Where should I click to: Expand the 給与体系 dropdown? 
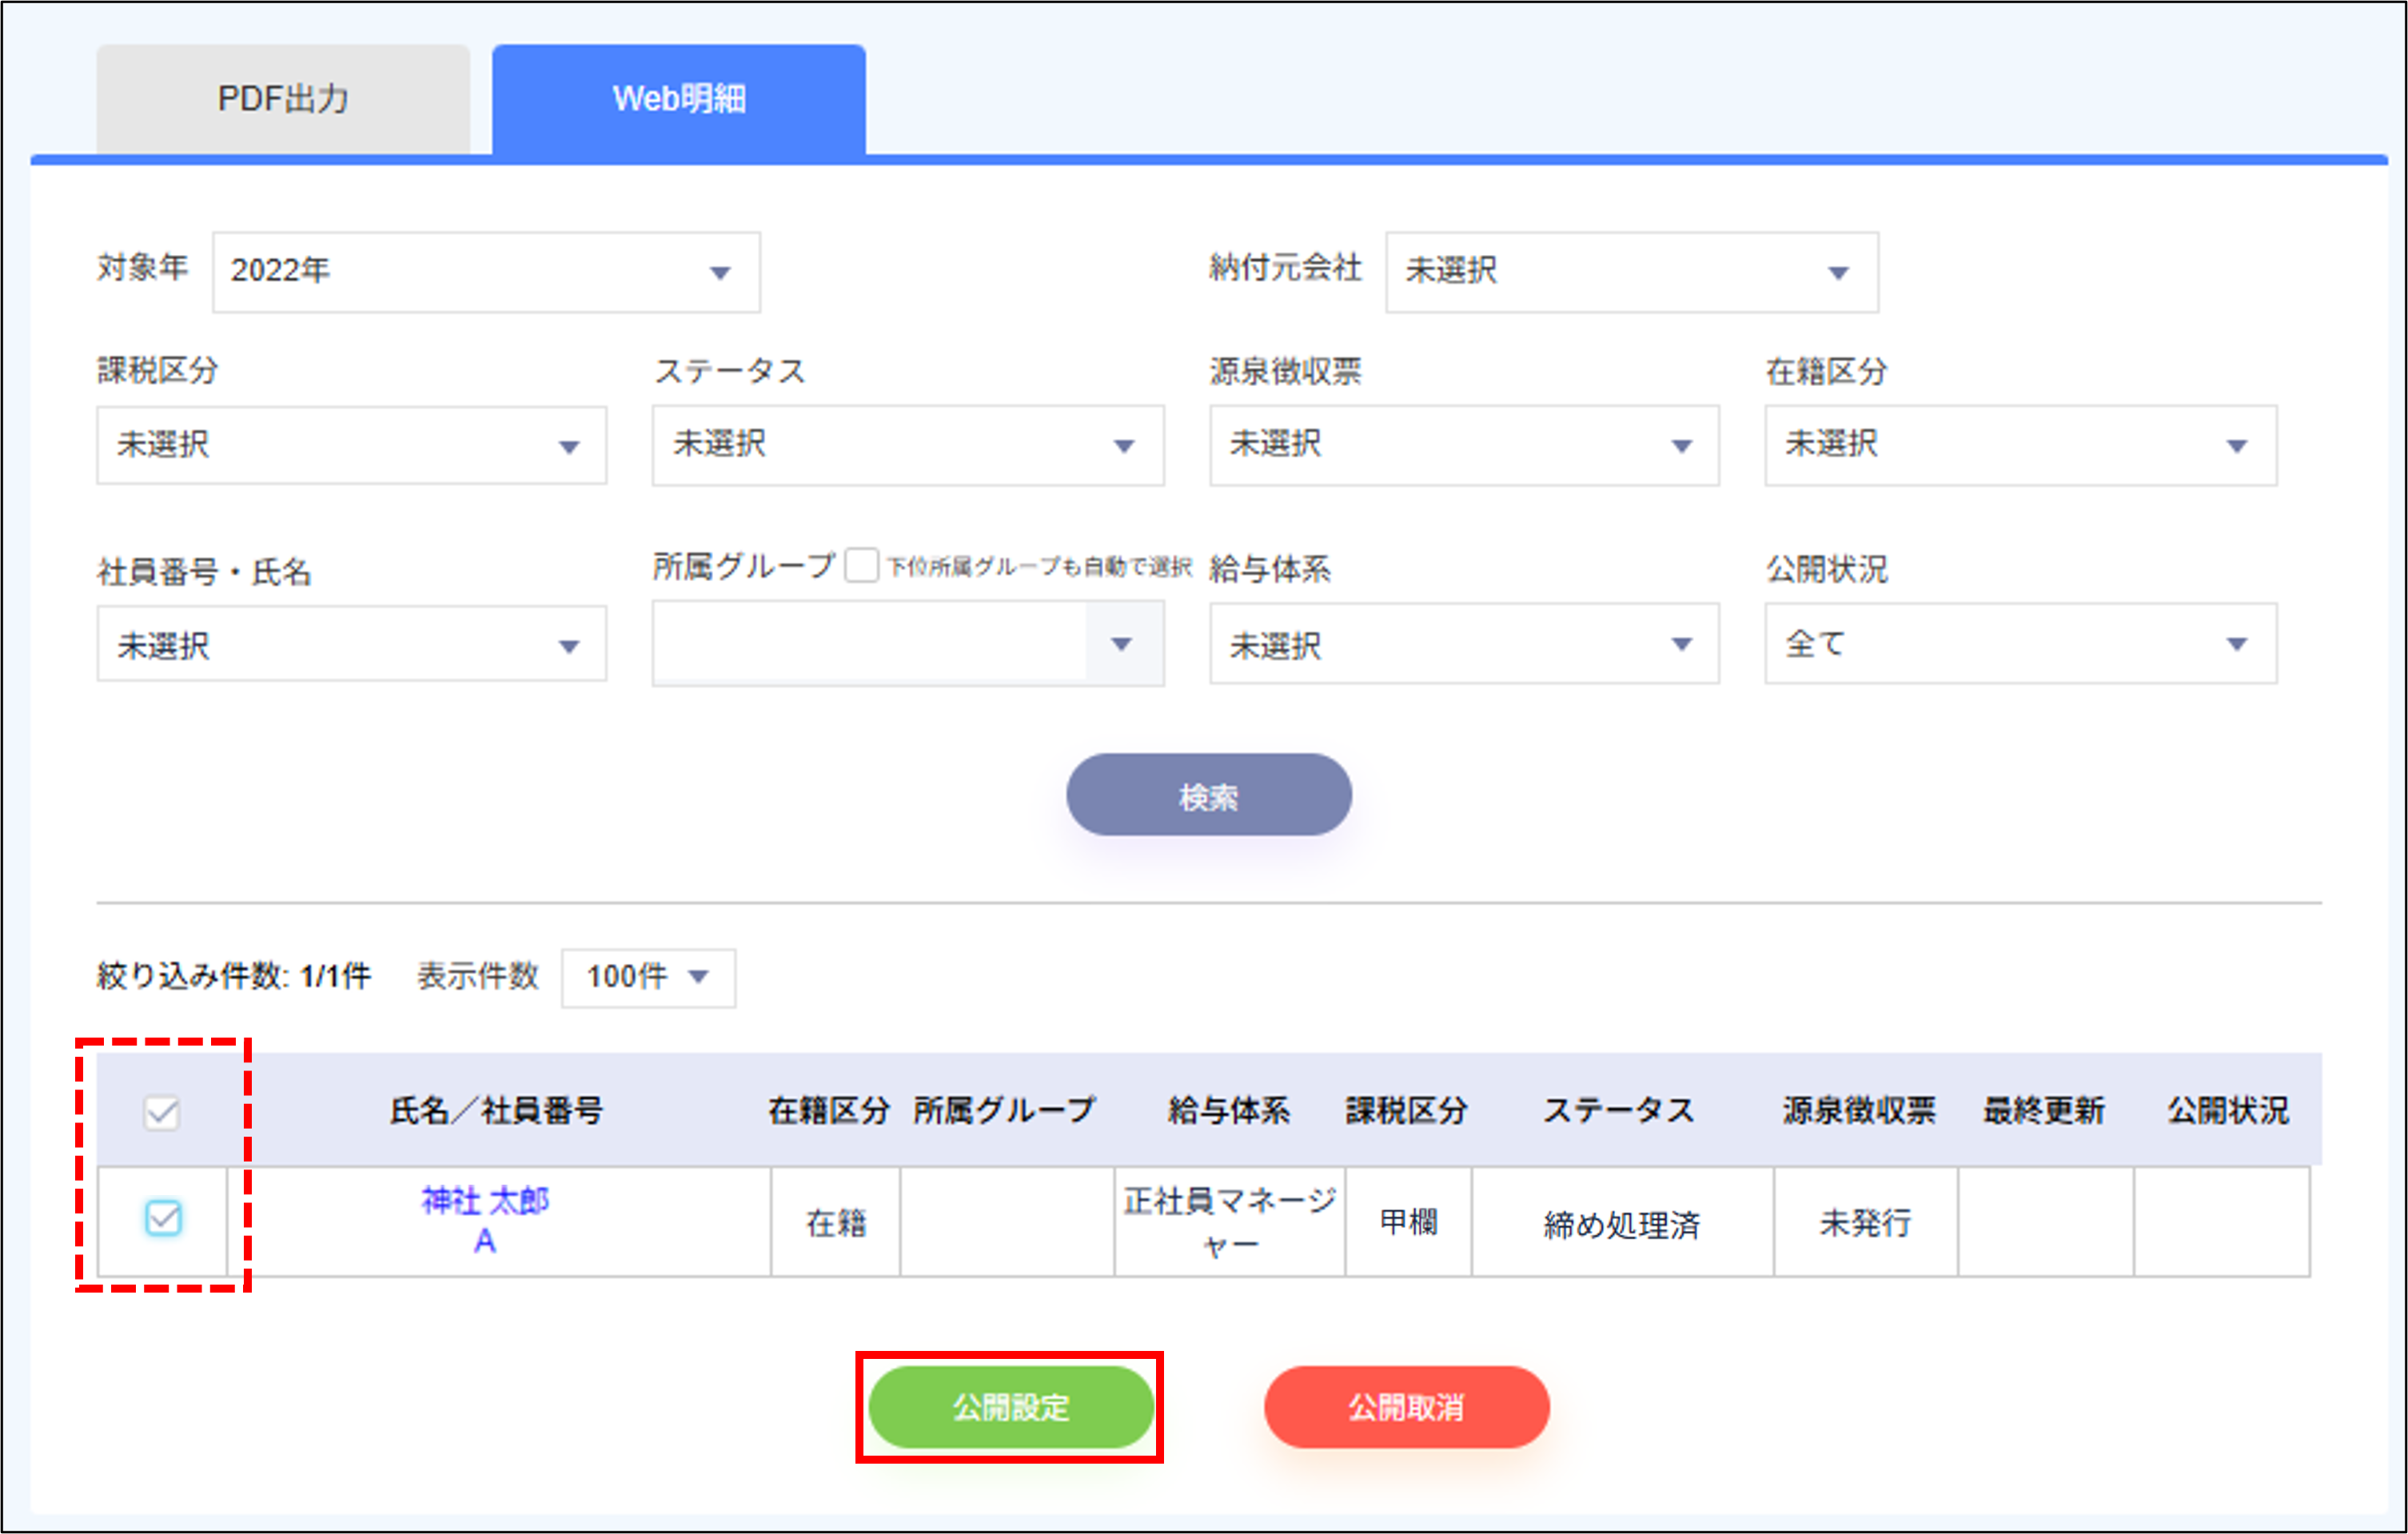(x=1463, y=644)
